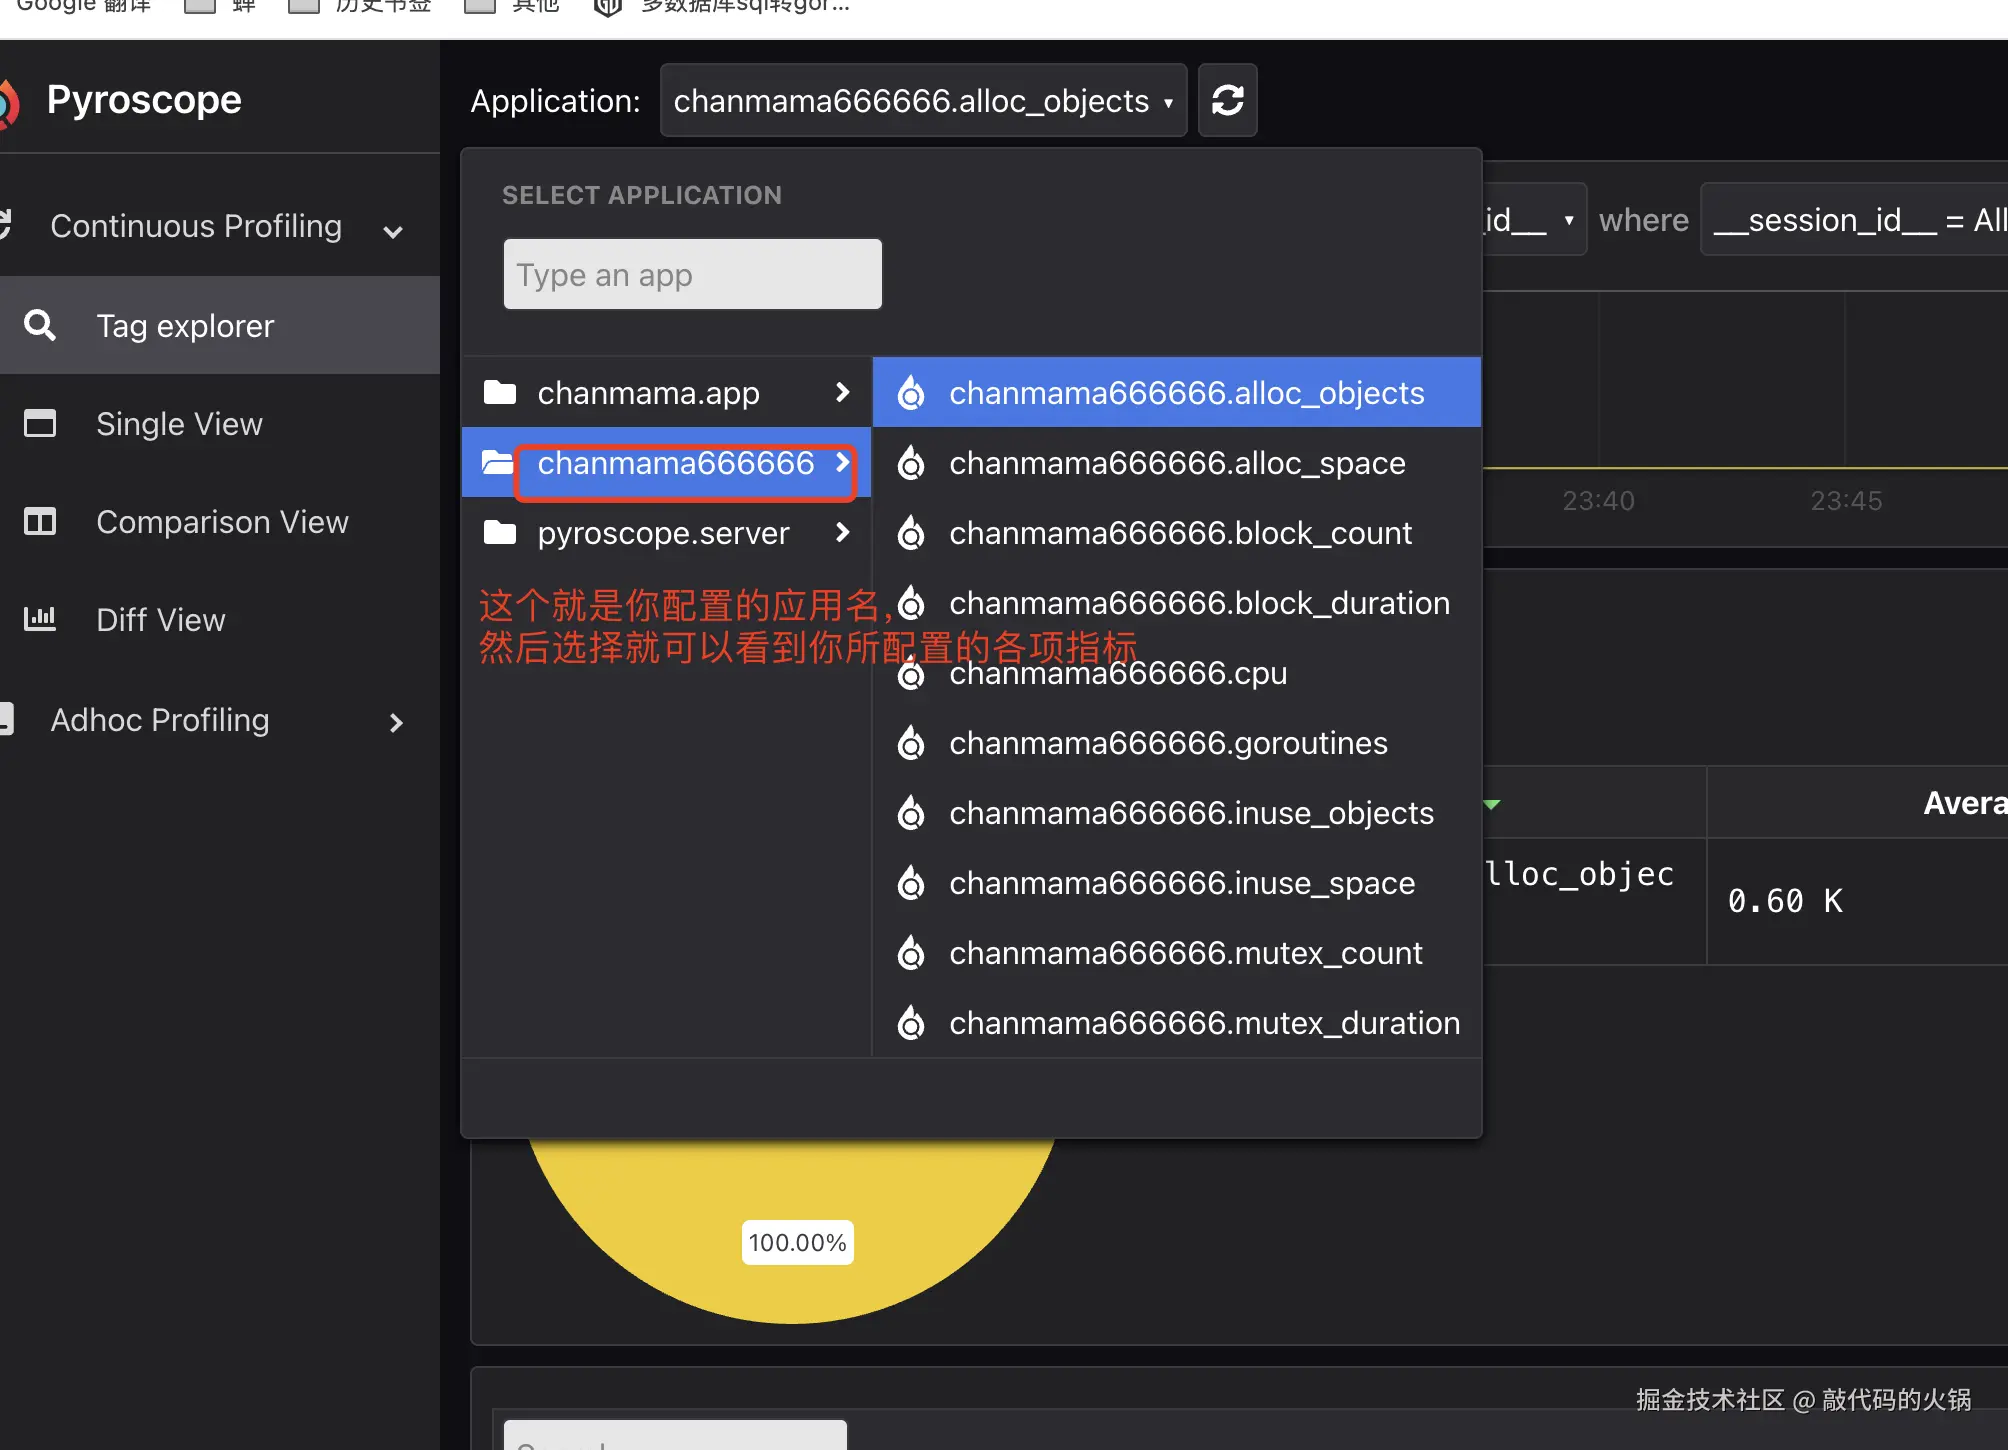The height and width of the screenshot is (1450, 2008).
Task: Collapse the Continuous Profiling section chevron
Action: pos(393,231)
